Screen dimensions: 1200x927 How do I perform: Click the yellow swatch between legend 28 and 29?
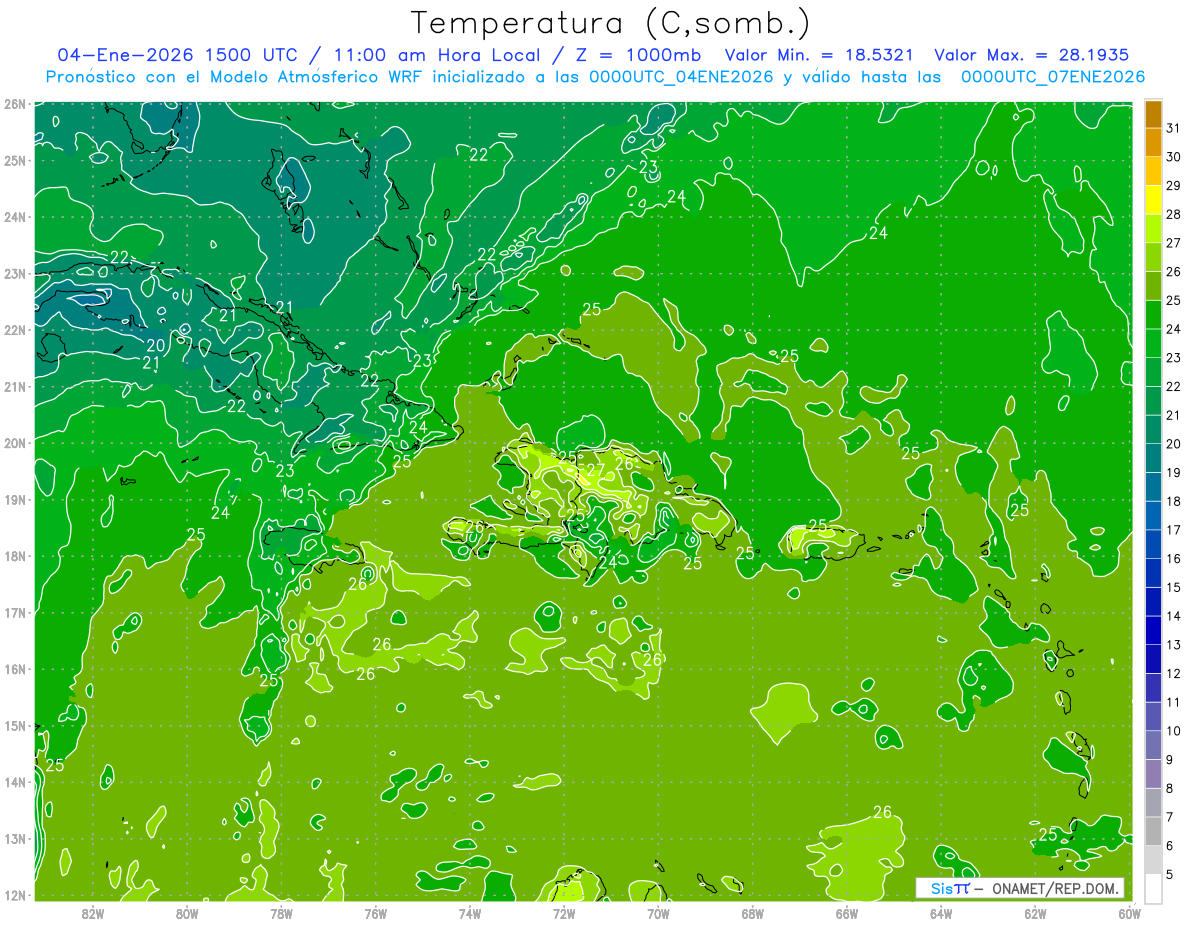click(1154, 200)
